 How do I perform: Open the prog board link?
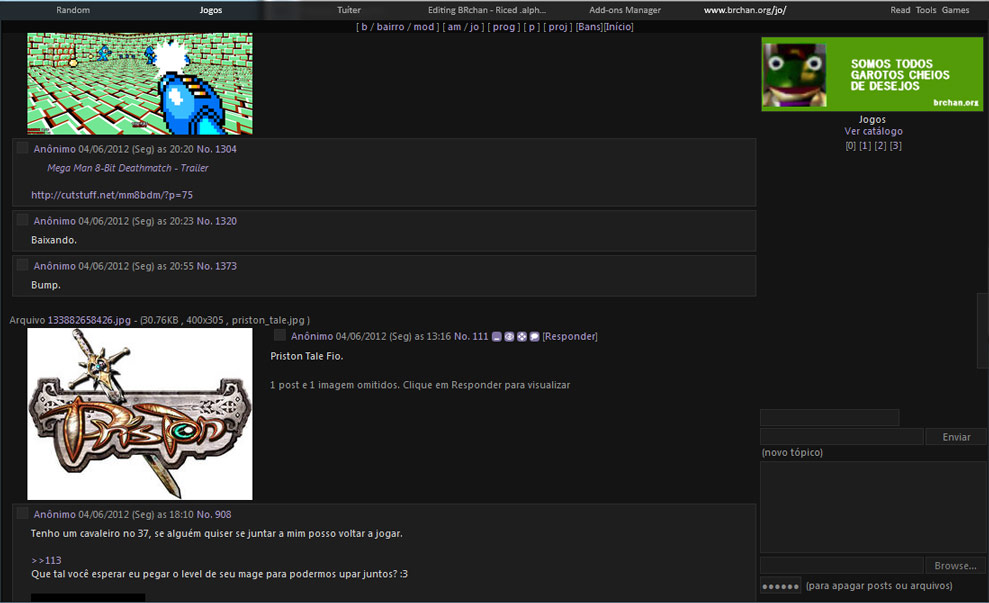click(504, 27)
